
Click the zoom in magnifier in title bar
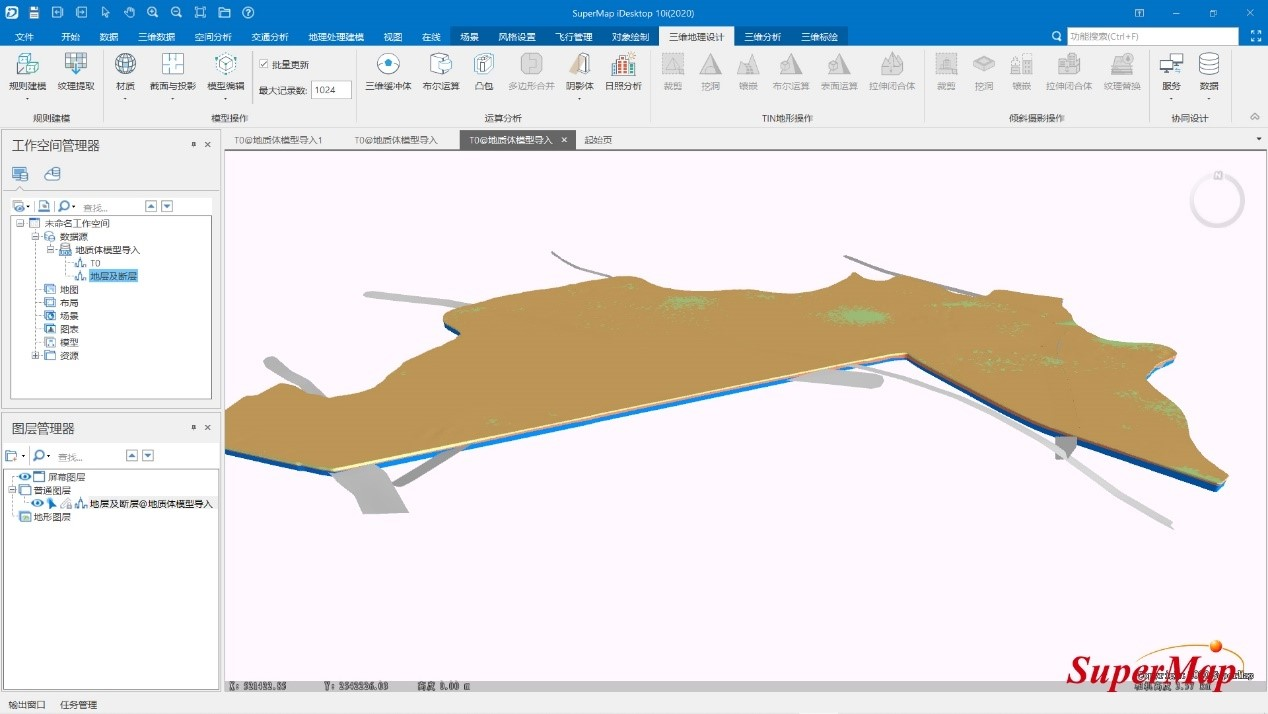(x=153, y=12)
